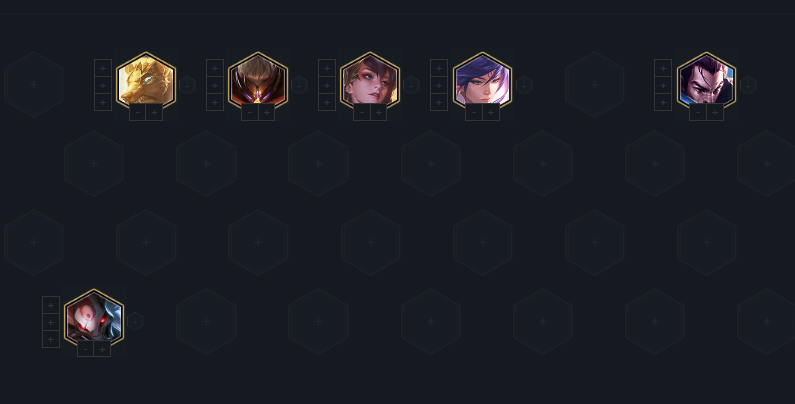Select the dark-haired scarred male champion portrait
Screen dimensions: 795x404
click(706, 81)
